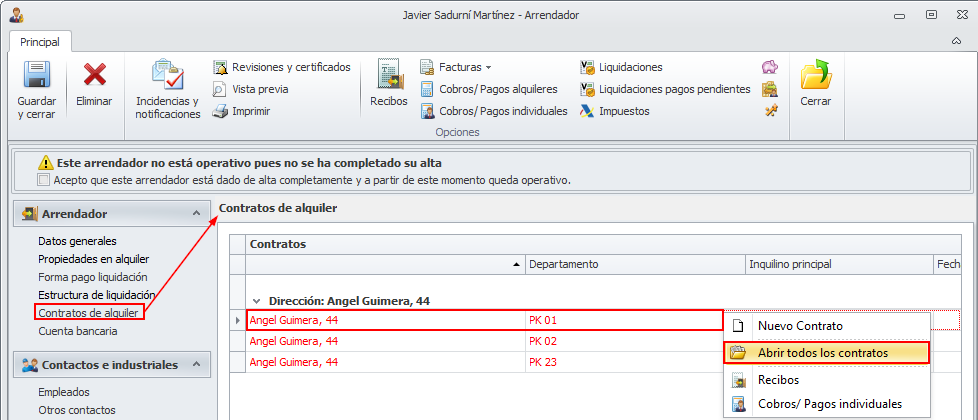
Task: Select the PK 02 contract row
Action: 484,341
